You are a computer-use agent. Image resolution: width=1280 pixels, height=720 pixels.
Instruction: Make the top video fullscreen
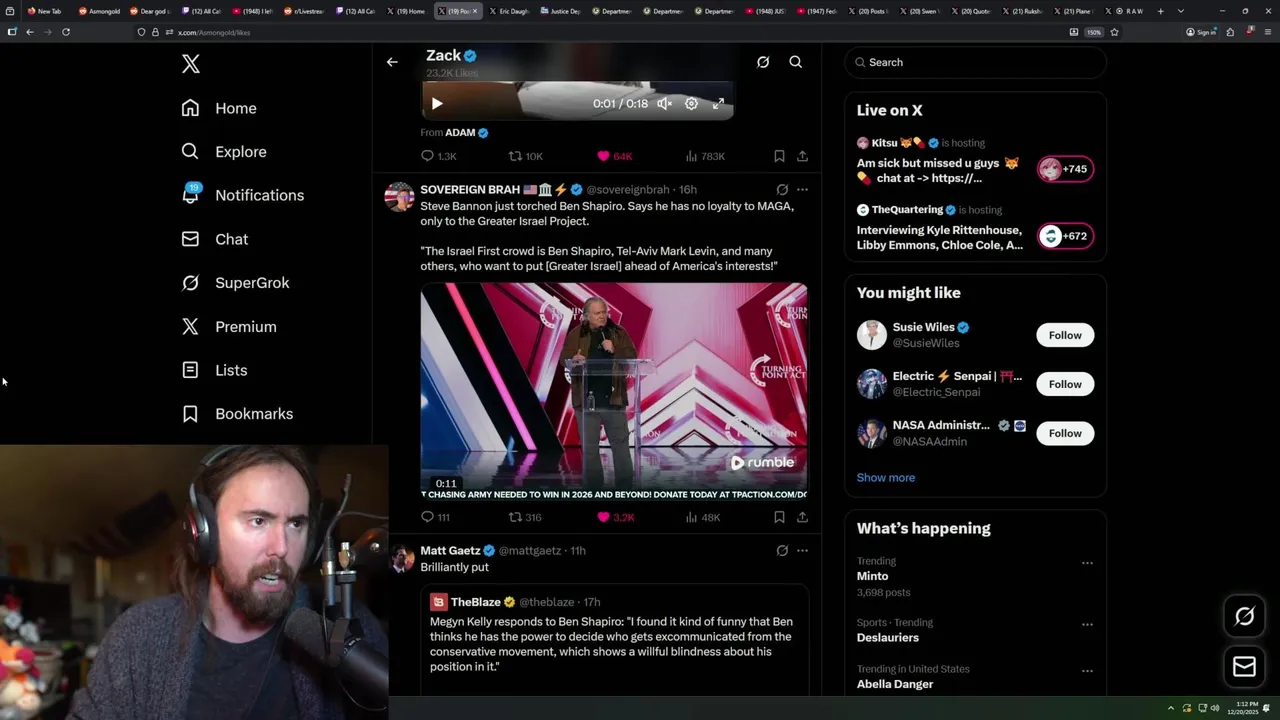click(718, 104)
